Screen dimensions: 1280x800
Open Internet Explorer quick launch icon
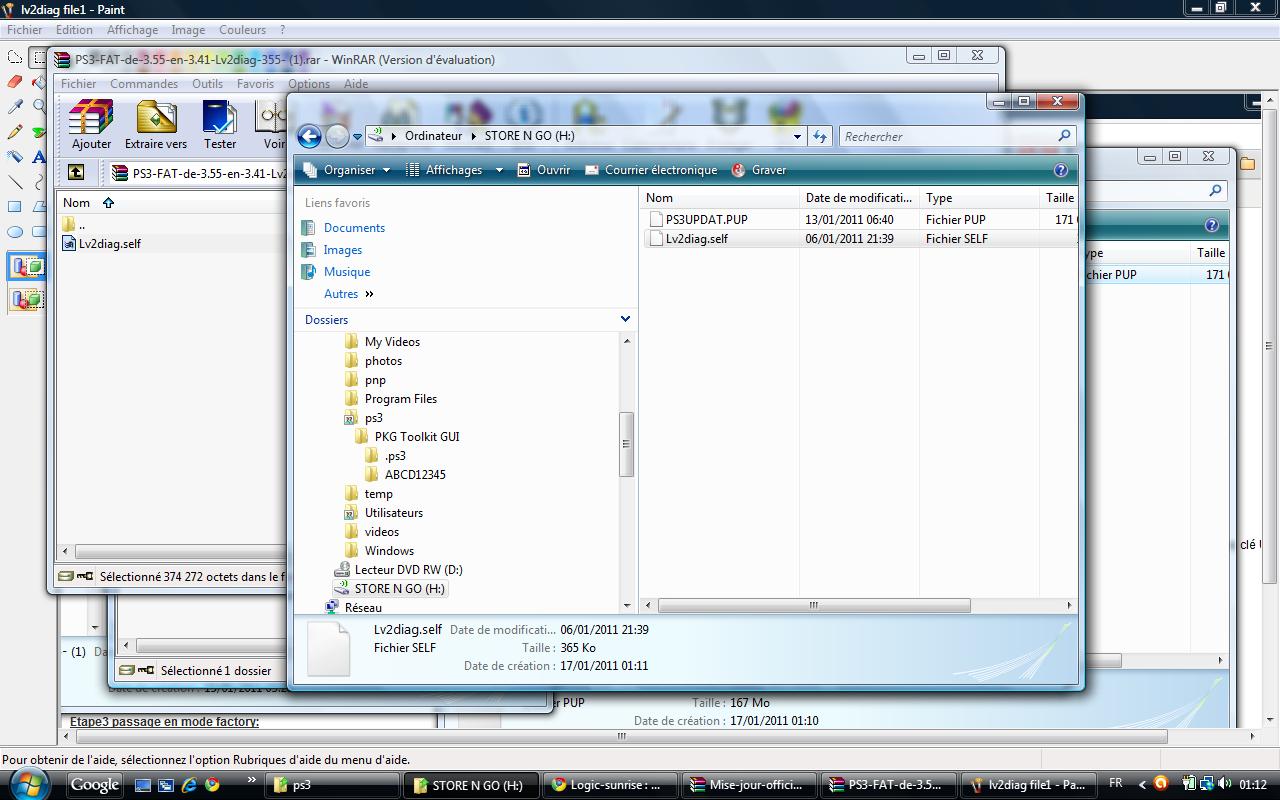[x=188, y=785]
